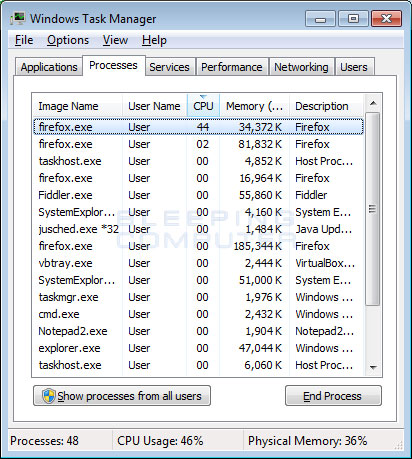Click the VirtualBox... description cell
412x459 pixels.
click(x=325, y=263)
